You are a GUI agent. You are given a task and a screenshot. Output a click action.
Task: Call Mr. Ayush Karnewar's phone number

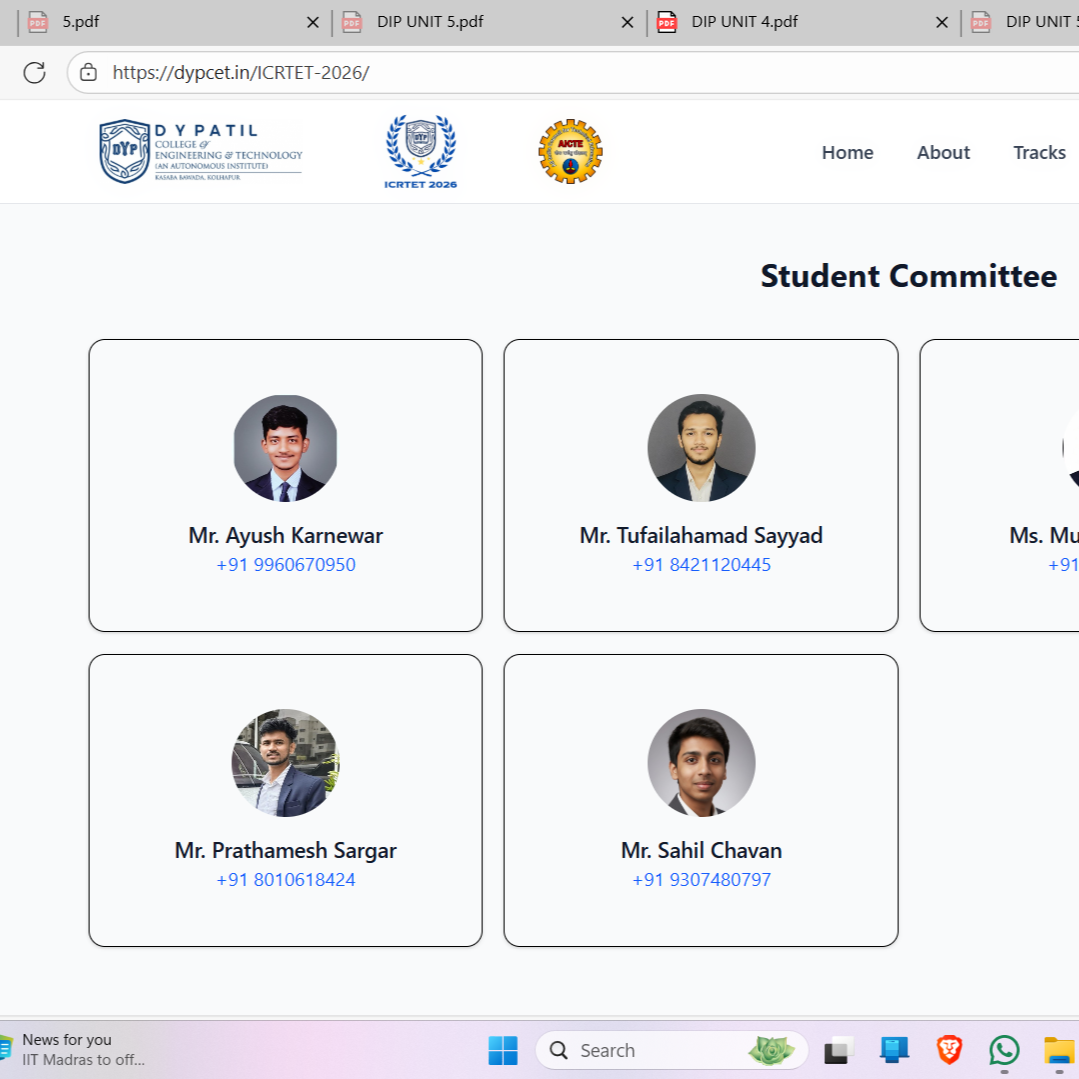(285, 564)
